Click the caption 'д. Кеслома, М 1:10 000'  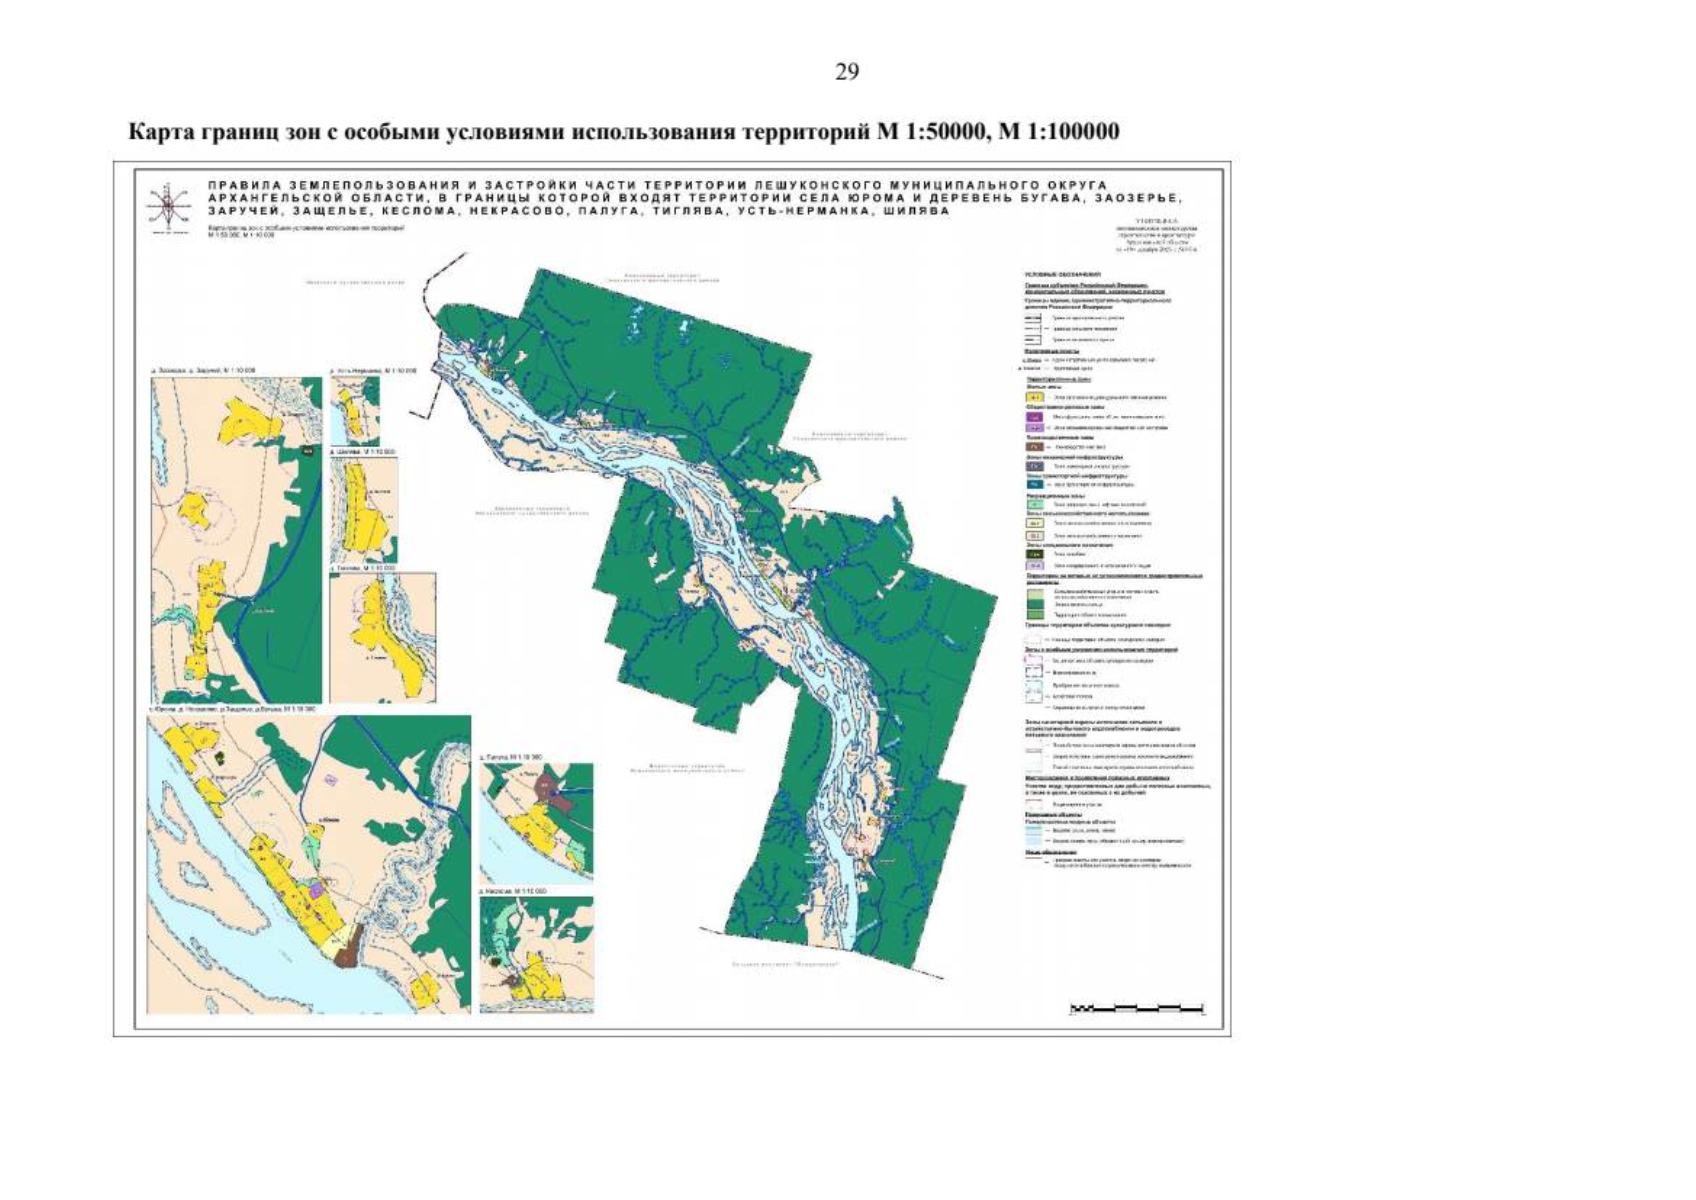tap(513, 890)
